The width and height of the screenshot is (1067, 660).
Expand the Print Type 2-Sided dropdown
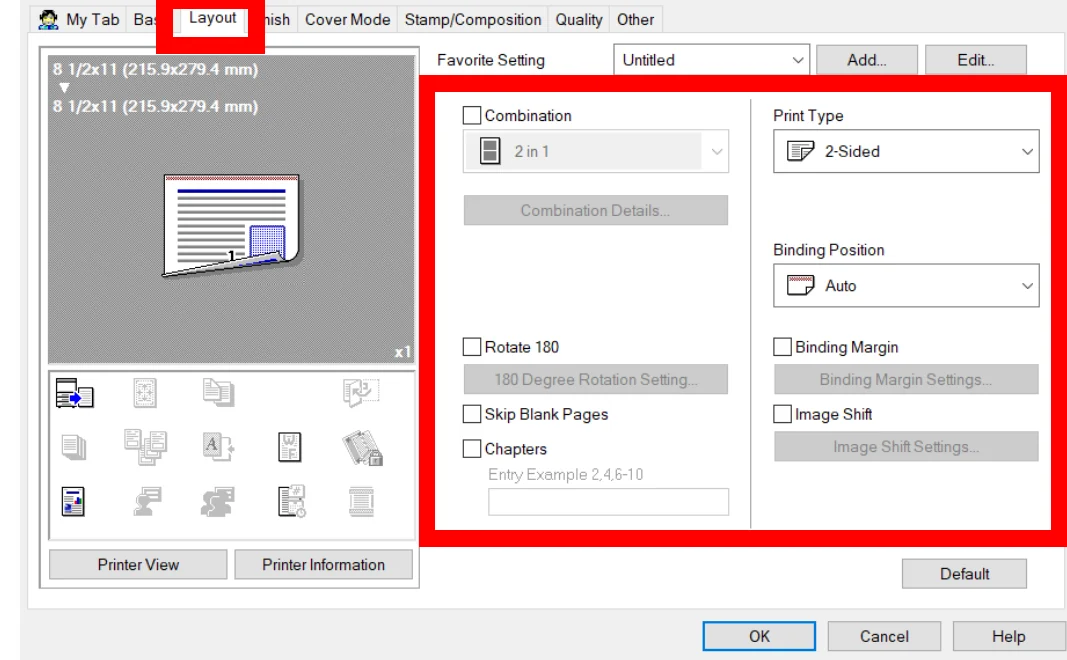906,151
